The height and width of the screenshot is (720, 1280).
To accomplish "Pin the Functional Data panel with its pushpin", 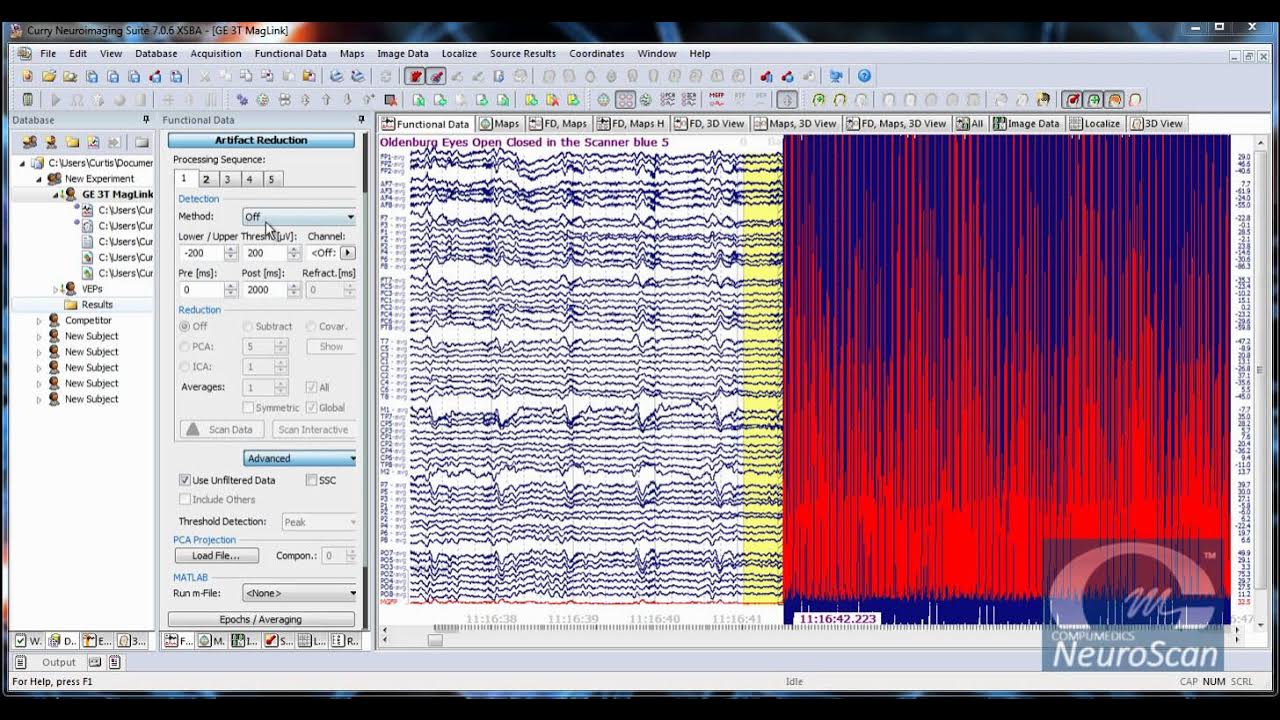I will 361,120.
